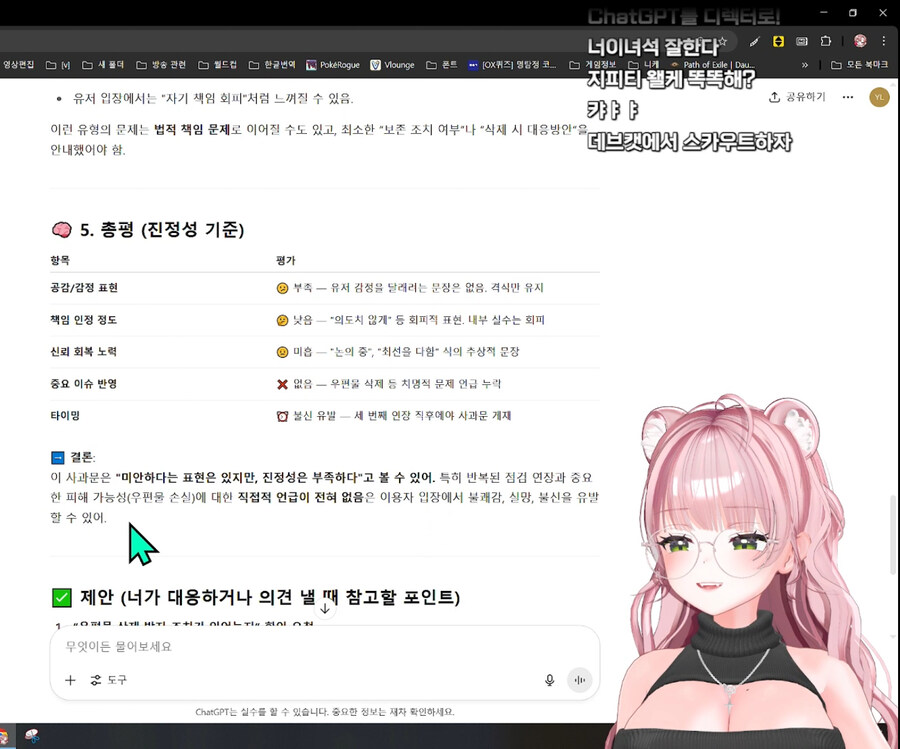This screenshot has height=749, width=900.
Task: Open the [v] bookmark folder
Action: click(x=58, y=65)
